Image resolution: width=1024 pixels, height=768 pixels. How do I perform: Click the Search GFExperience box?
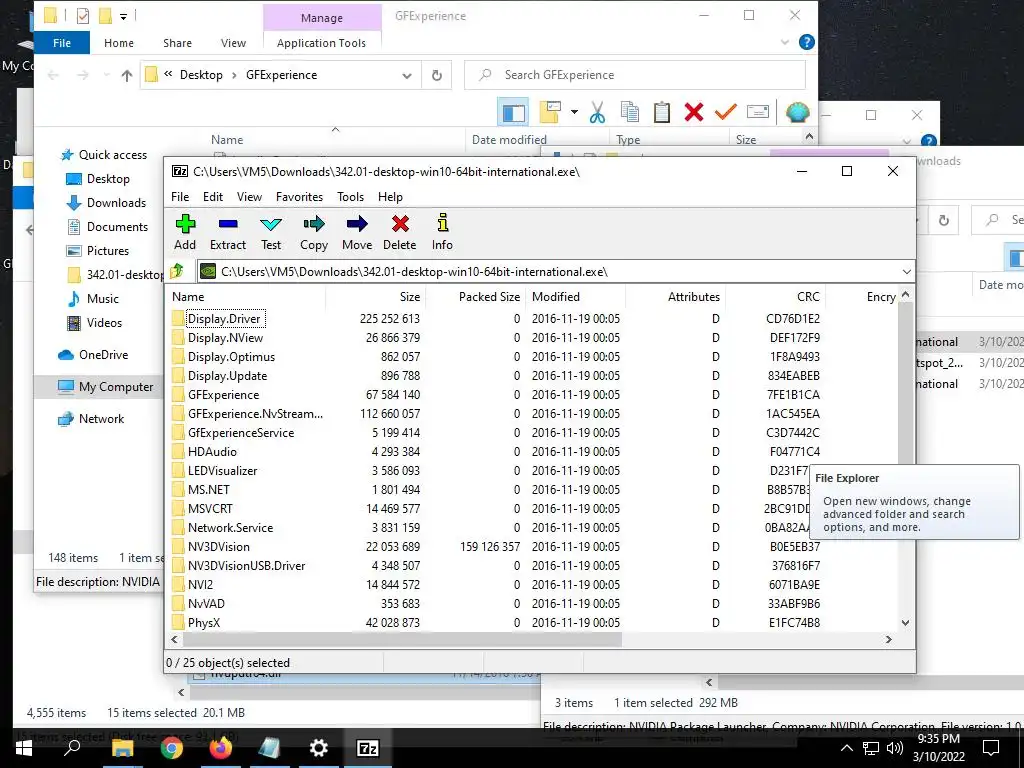[x=635, y=75]
